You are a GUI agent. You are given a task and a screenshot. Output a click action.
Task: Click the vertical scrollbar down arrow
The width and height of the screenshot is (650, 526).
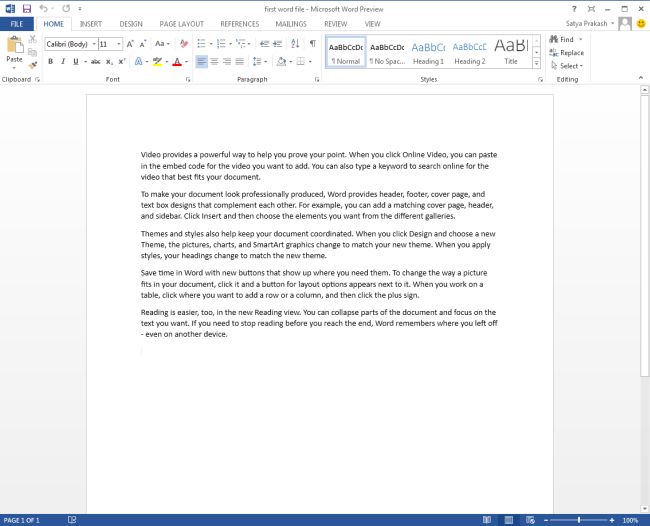click(x=644, y=508)
